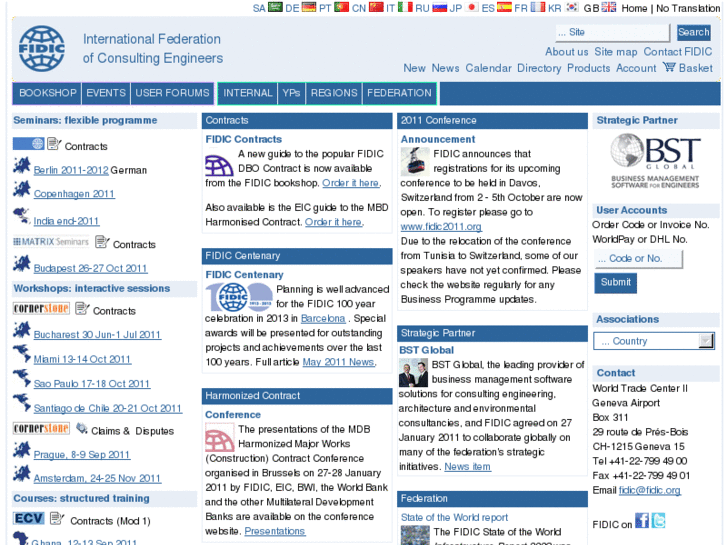Open the Products link
Viewport: 727px width, 545px height.
pyautogui.click(x=588, y=68)
